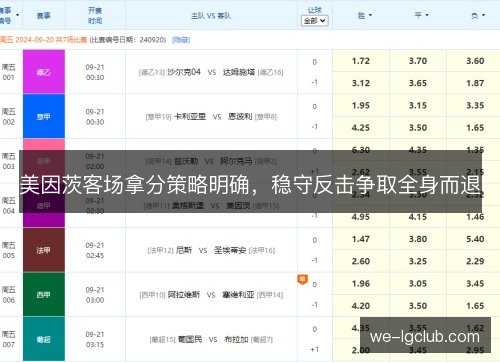The height and width of the screenshot is (362, 500).
Task: Click the orange 单 icon in row 006
Action: [x=302, y=279]
